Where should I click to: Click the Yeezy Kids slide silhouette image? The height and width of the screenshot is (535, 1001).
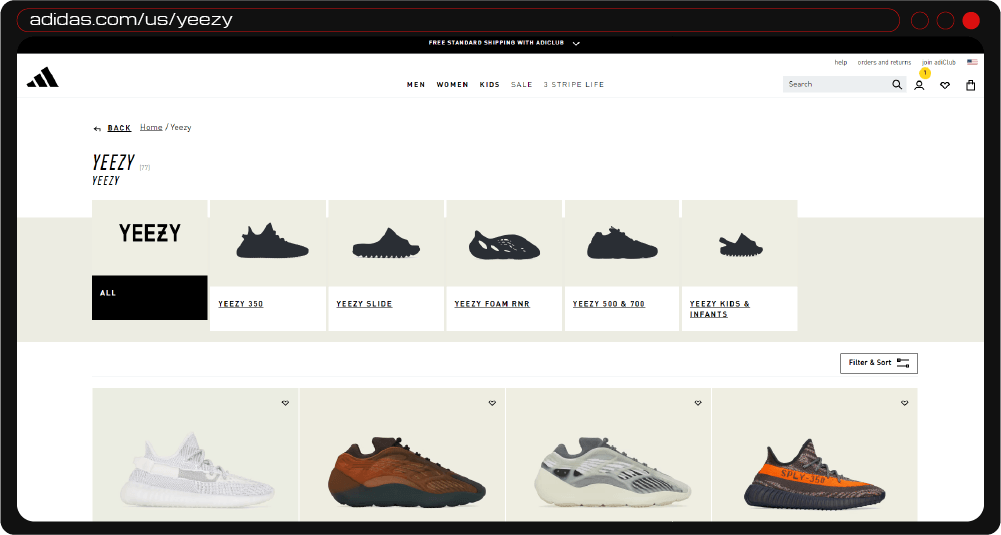click(x=741, y=245)
